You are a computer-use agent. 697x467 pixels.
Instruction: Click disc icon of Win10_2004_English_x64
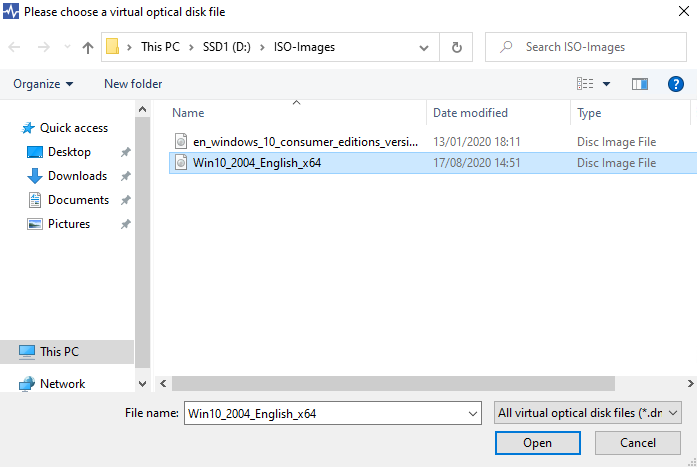click(x=181, y=163)
